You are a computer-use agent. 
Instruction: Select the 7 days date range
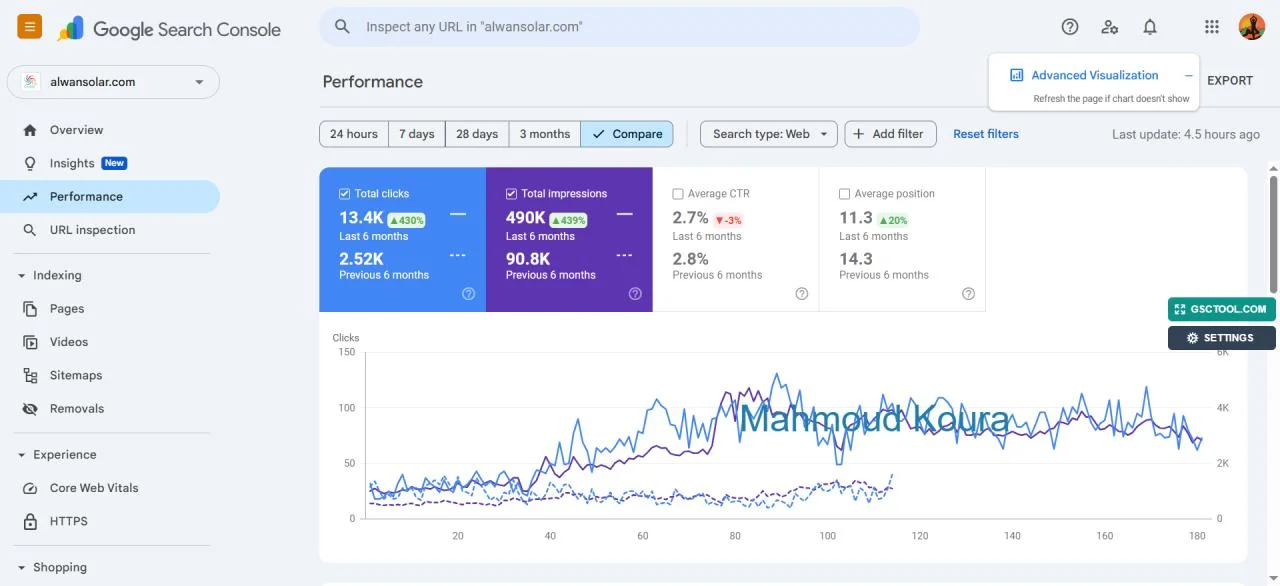[x=417, y=134]
